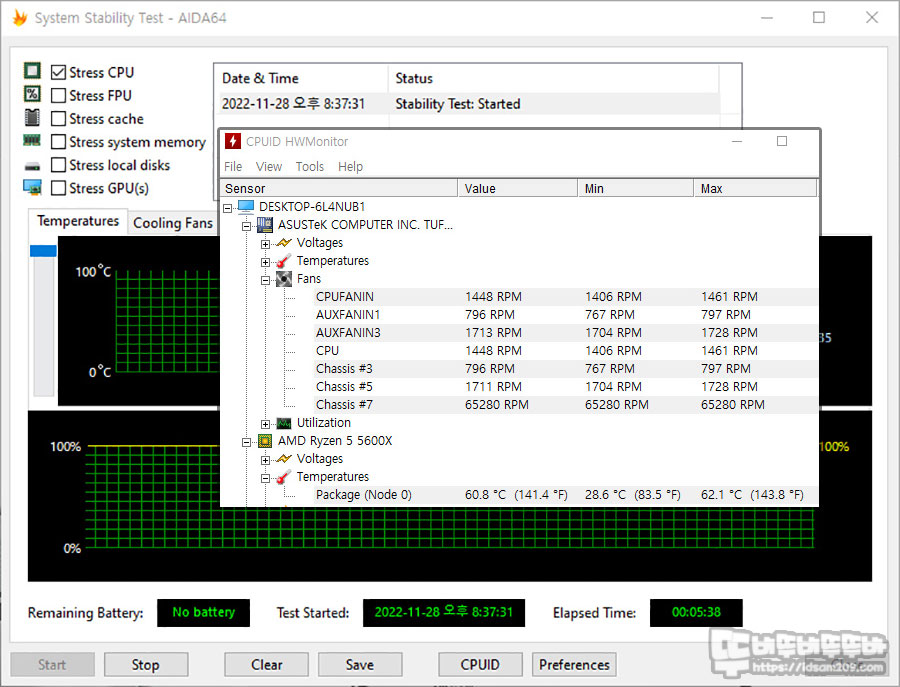Select the Chassis #7 fan row

point(565,405)
